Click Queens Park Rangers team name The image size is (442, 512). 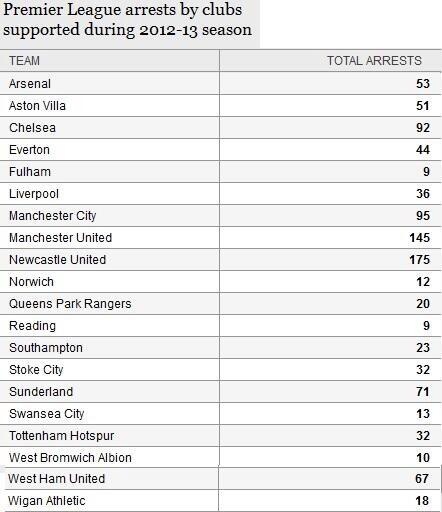click(x=70, y=304)
